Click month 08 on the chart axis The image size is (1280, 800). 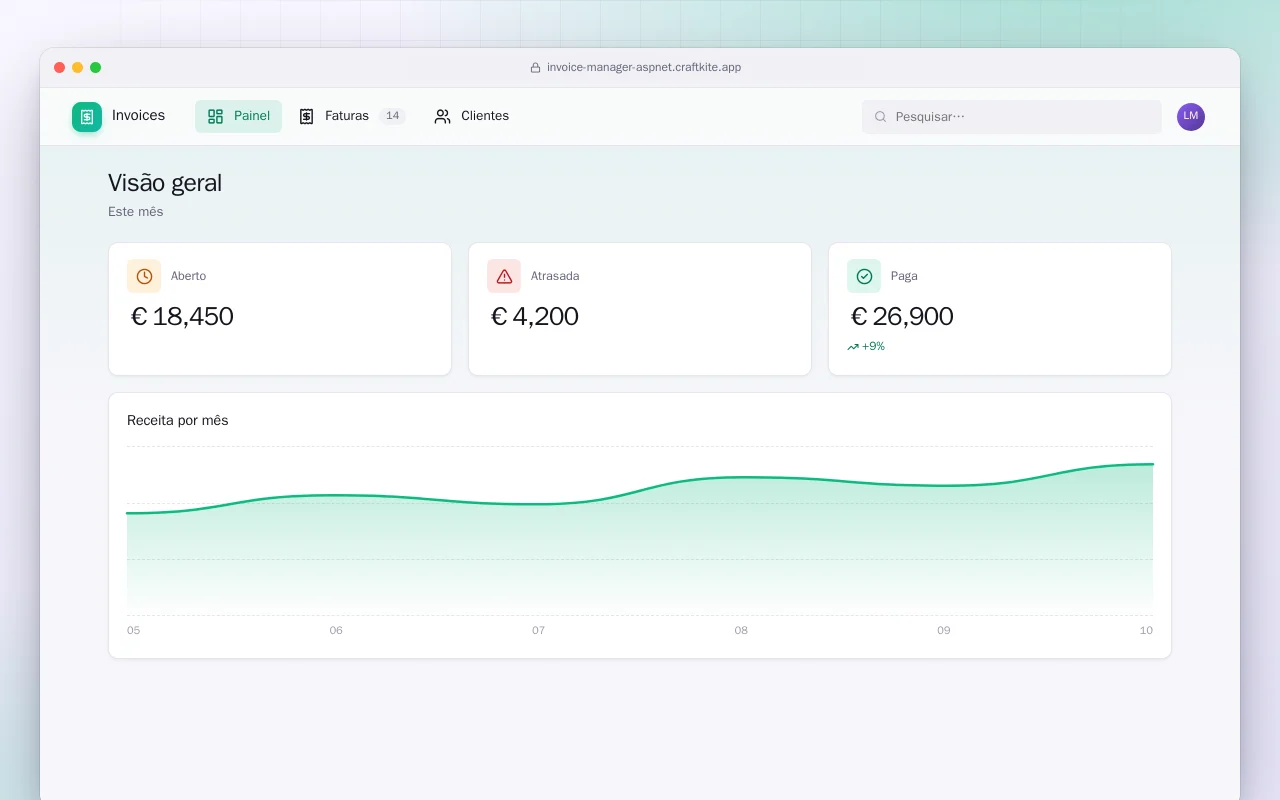(x=741, y=631)
